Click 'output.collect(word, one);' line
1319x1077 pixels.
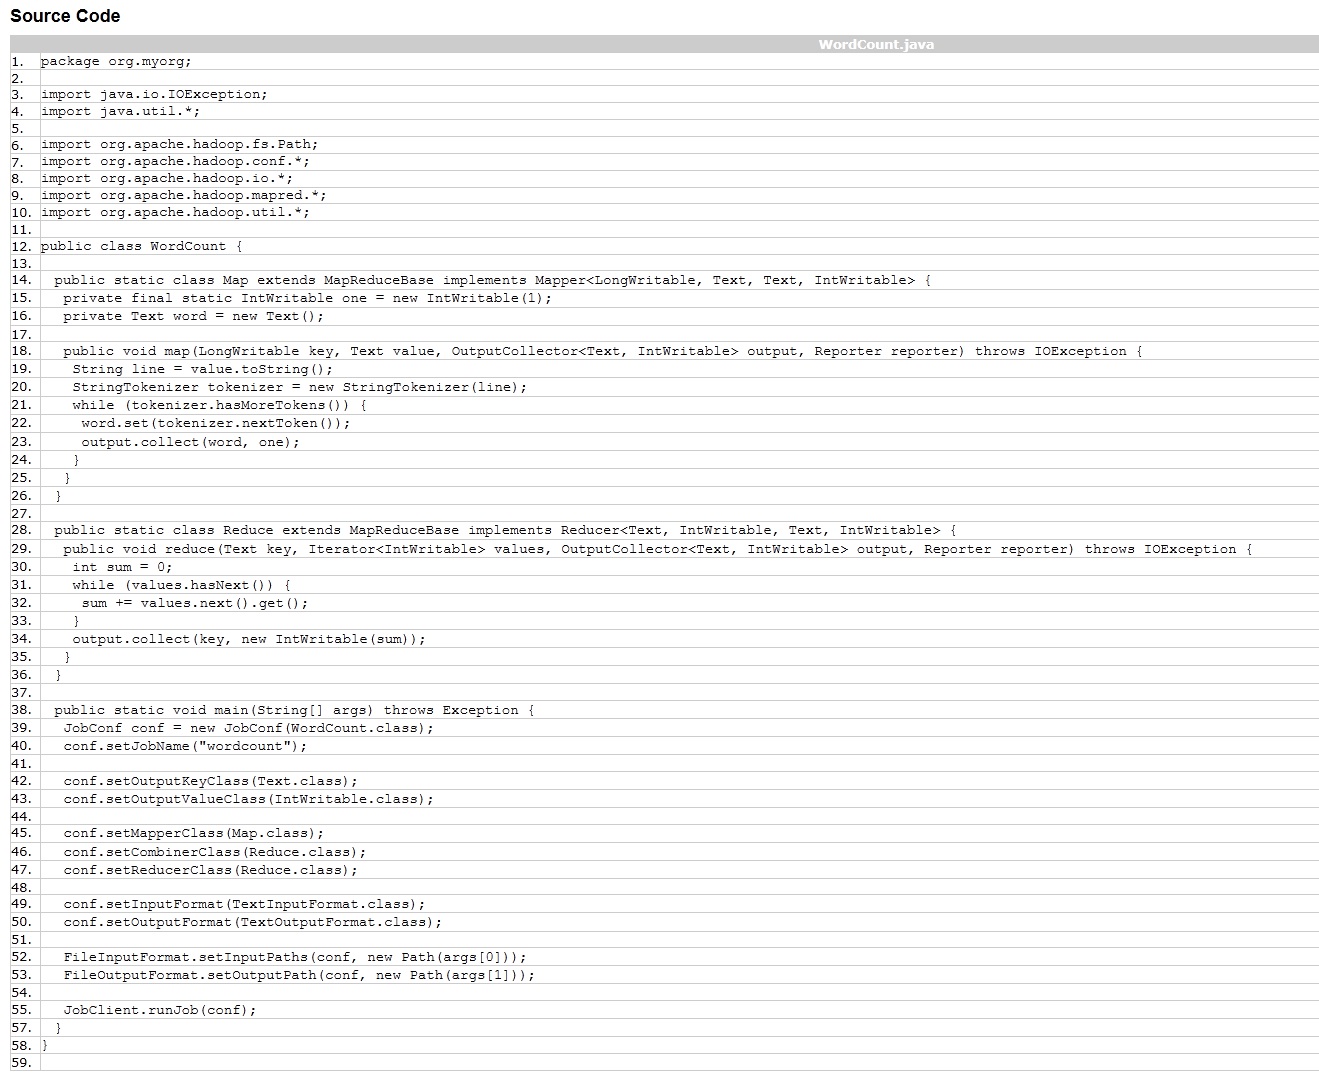tap(190, 442)
